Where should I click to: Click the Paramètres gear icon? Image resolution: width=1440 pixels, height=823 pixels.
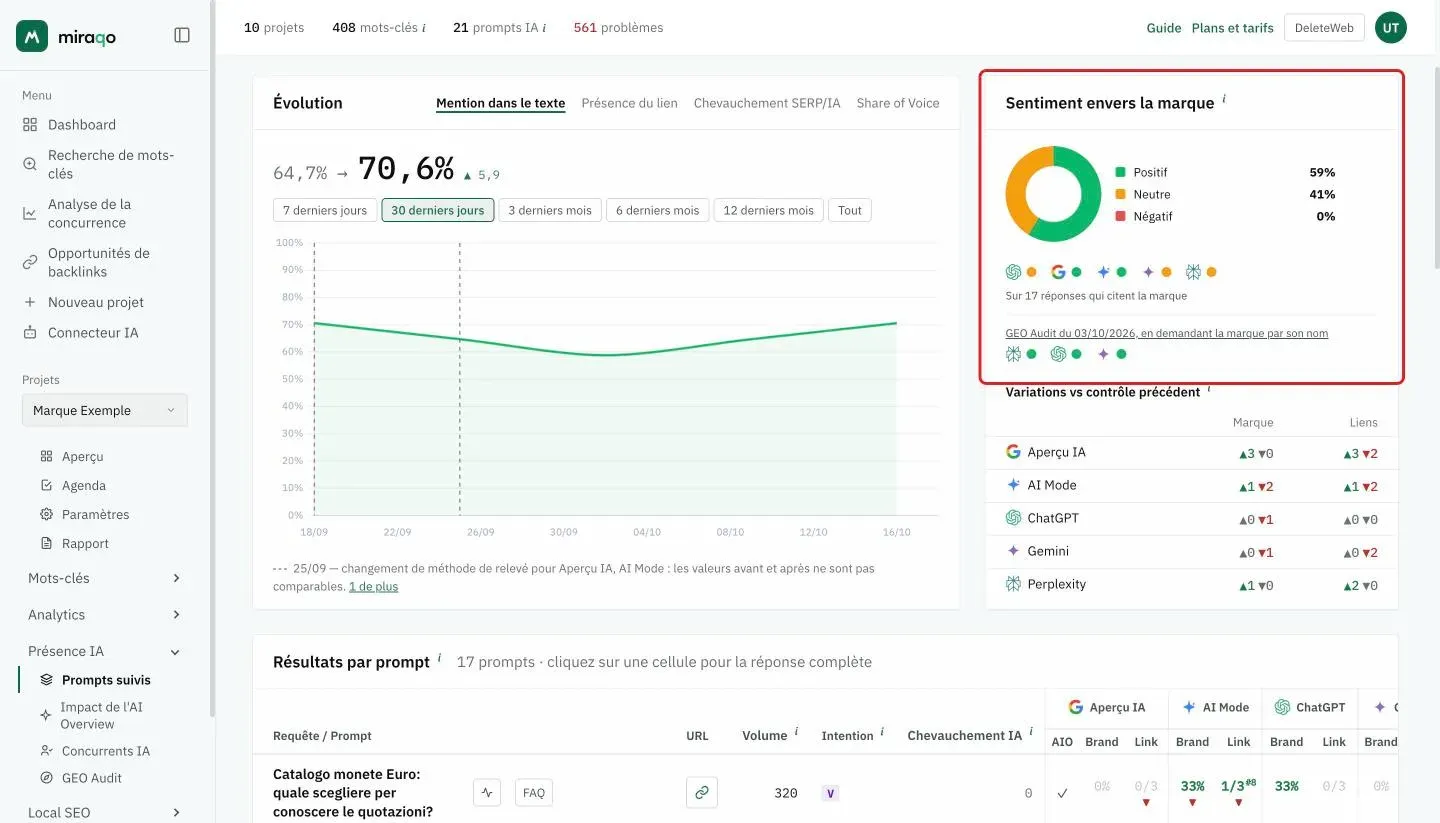pyautogui.click(x=46, y=514)
